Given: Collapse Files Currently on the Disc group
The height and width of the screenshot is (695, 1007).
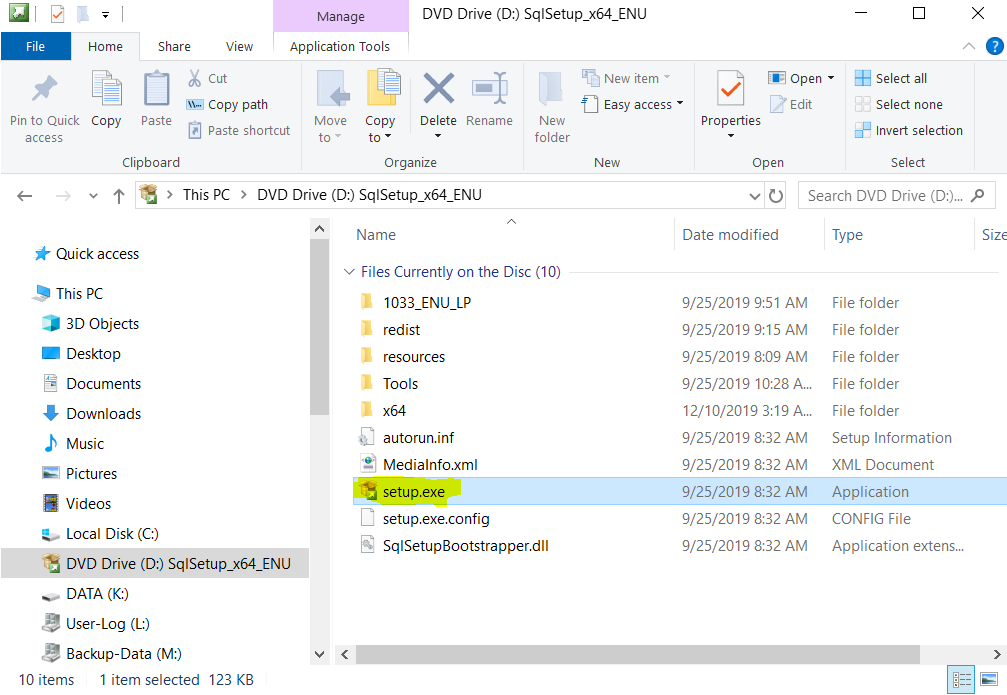Looking at the screenshot, I should (x=349, y=272).
